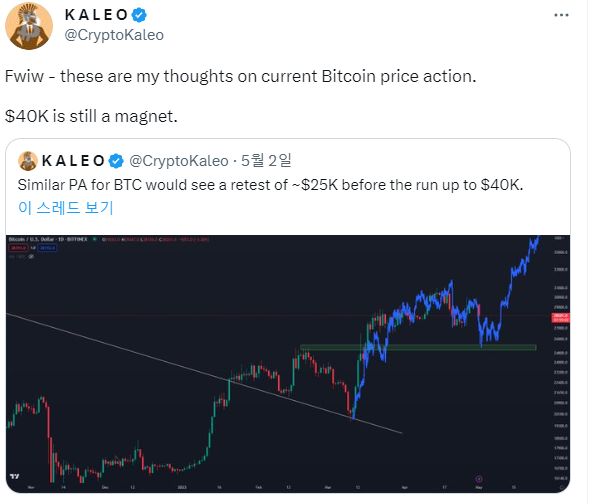Click the red current price label on chart axis
The width and height of the screenshot is (606, 504).
pyautogui.click(x=555, y=319)
